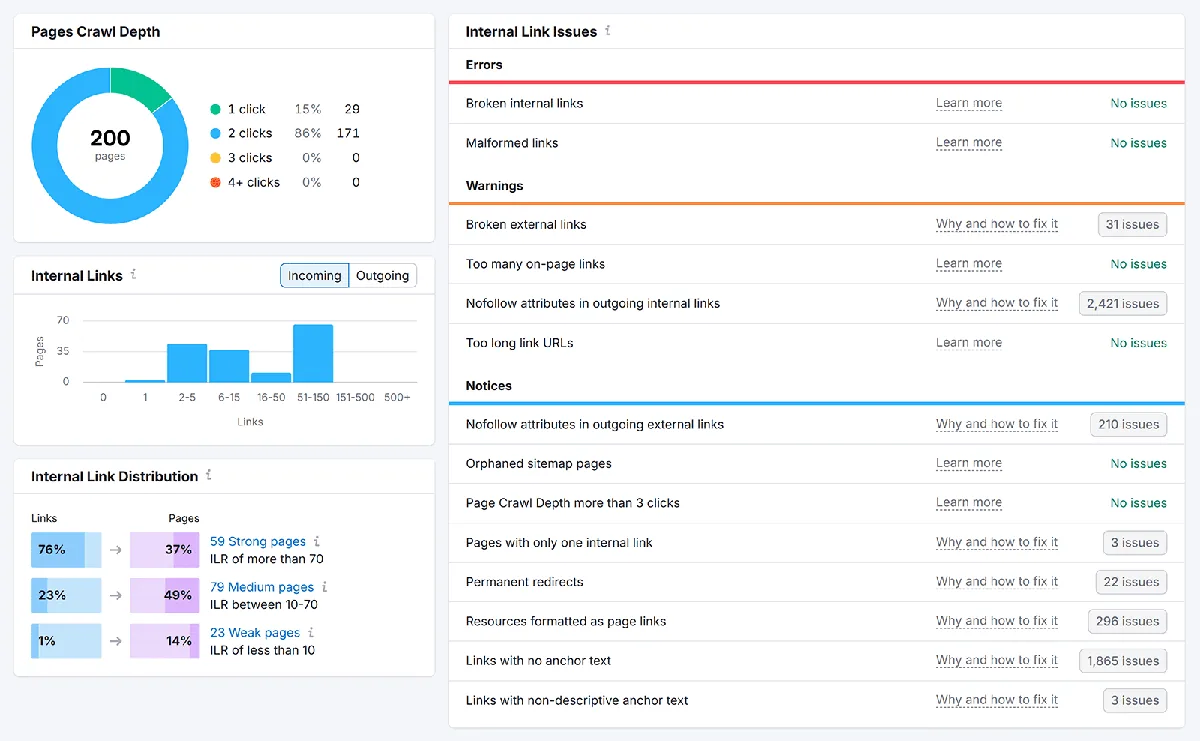Select the yellow 3 clicks legend dot
Screen dimensions: 1200x741
pos(215,158)
